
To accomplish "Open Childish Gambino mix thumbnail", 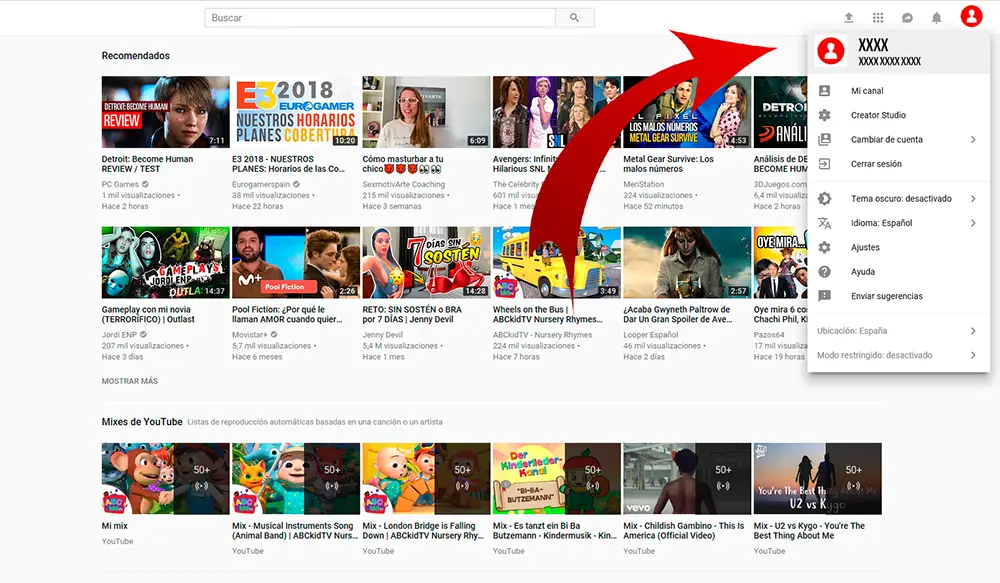I will tap(687, 478).
